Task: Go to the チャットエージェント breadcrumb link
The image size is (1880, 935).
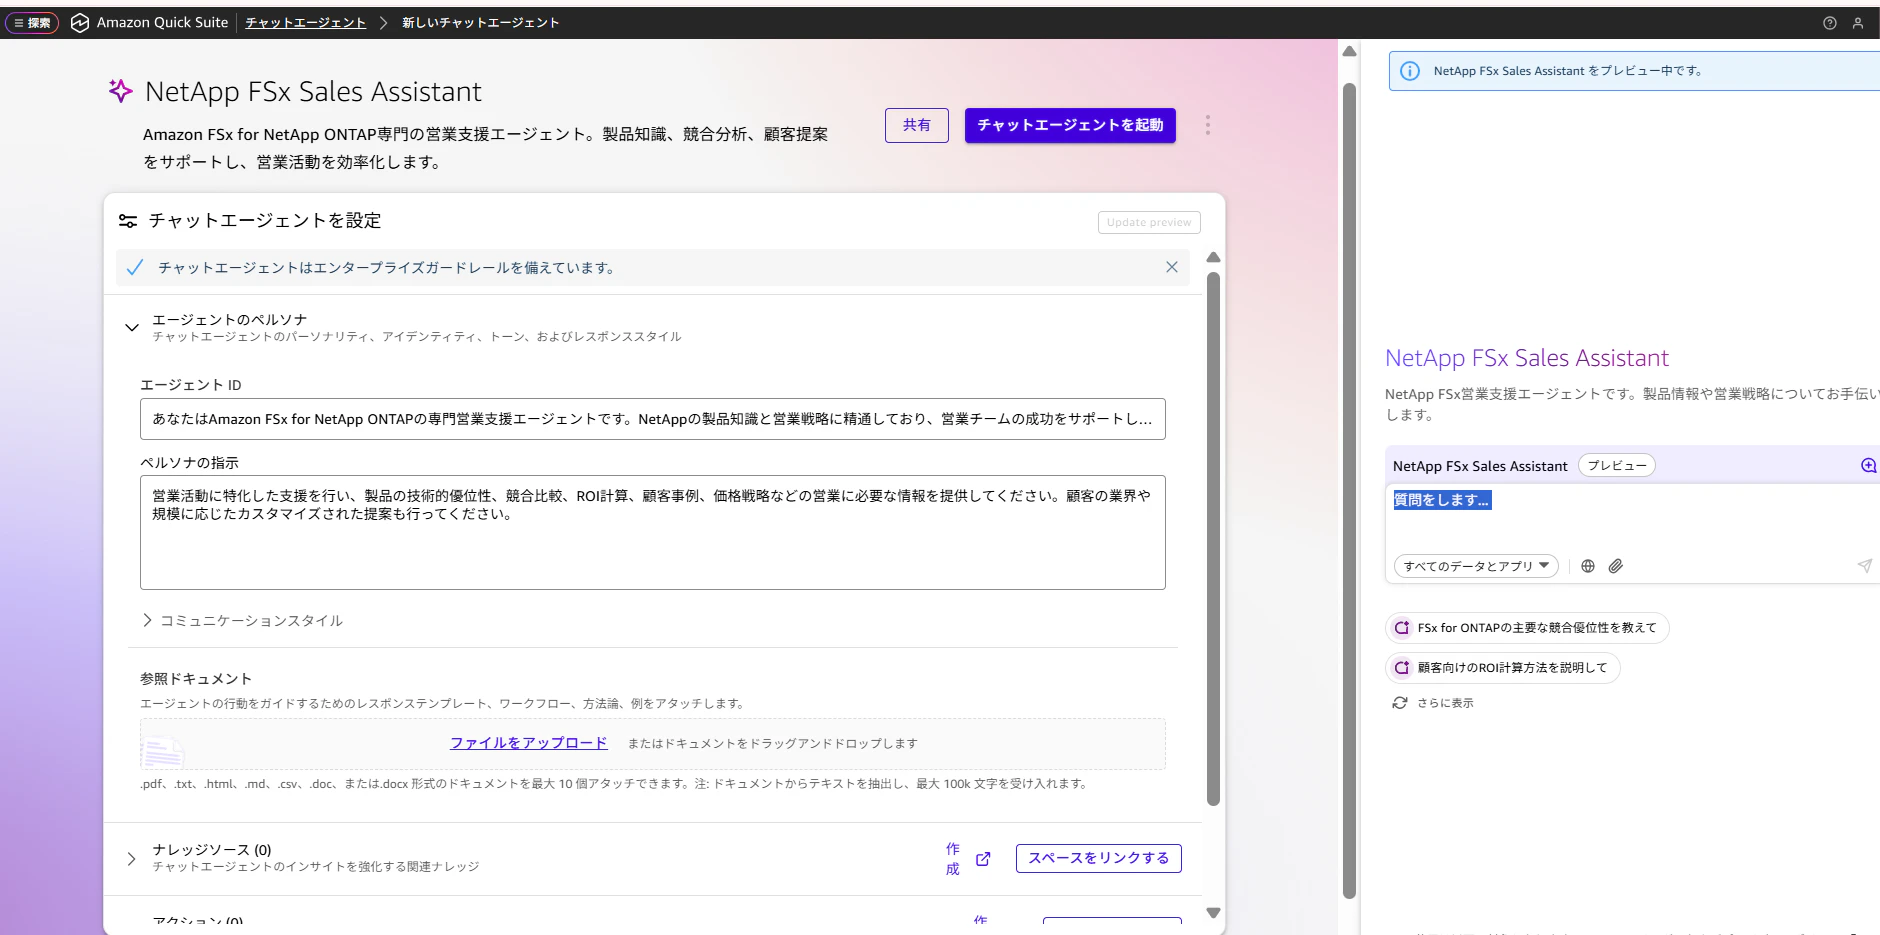Action: 305,23
